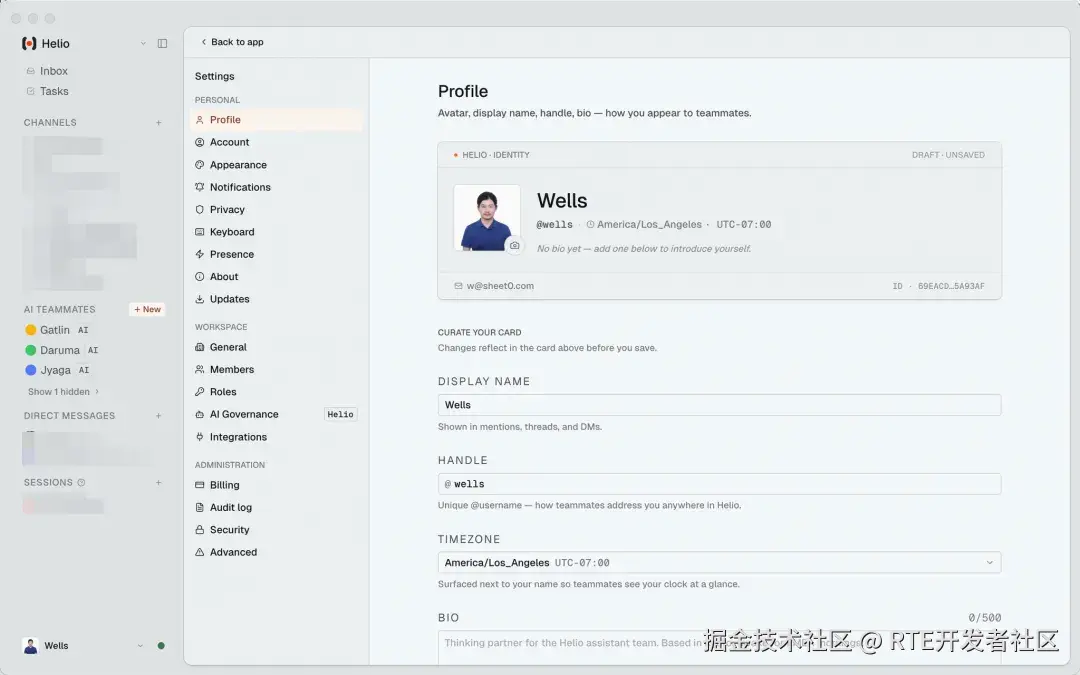Click the Integrations plug icon
Image resolution: width=1080 pixels, height=675 pixels.
pyautogui.click(x=200, y=437)
